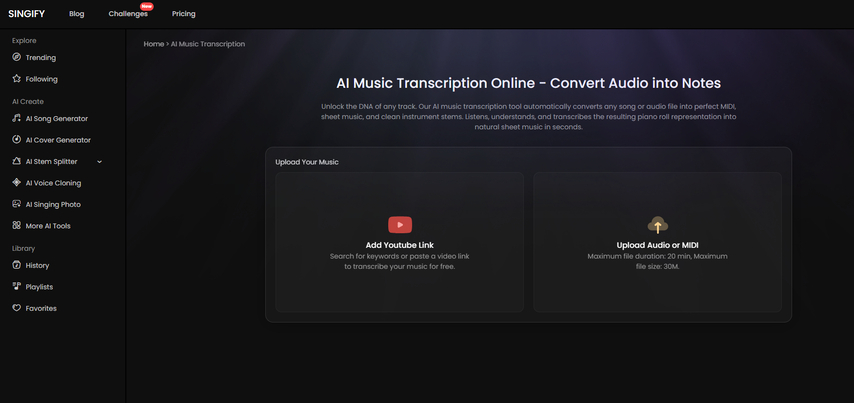
Task: Select the Add Youtube Link label
Action: pyautogui.click(x=400, y=245)
